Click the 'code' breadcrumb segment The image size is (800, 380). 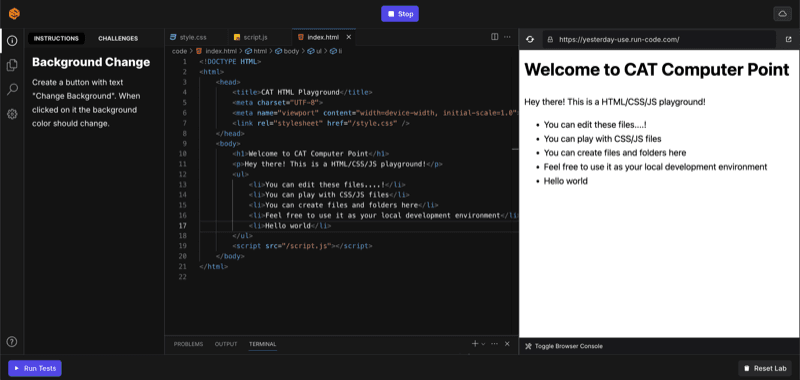pyautogui.click(x=180, y=51)
